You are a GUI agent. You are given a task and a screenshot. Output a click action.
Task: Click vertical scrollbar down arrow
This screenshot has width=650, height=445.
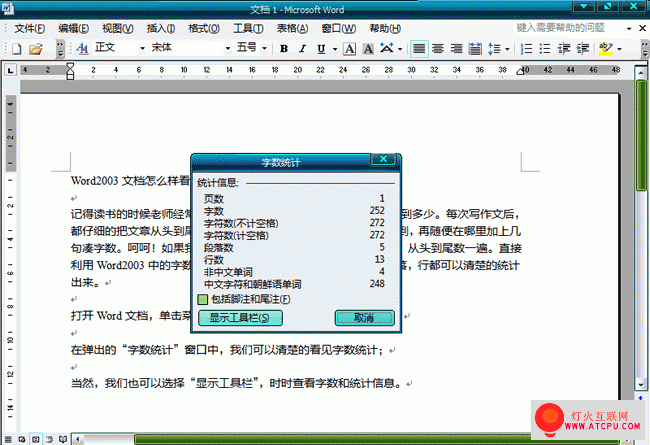[641, 384]
